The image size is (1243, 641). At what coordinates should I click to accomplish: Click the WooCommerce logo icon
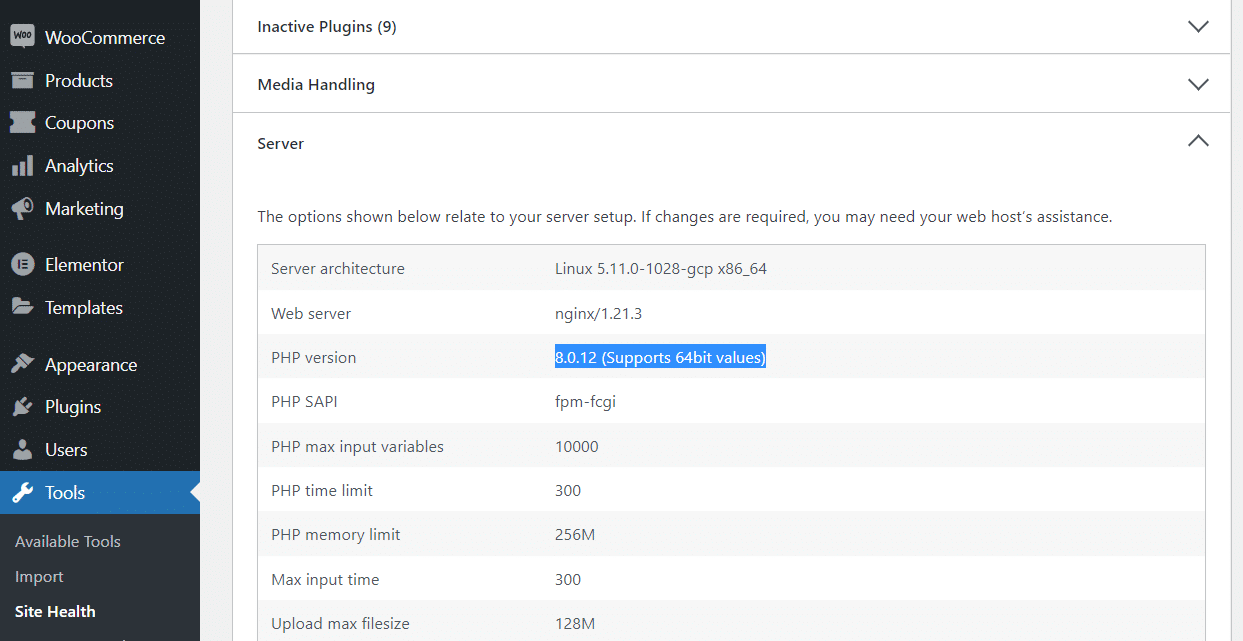click(x=22, y=37)
